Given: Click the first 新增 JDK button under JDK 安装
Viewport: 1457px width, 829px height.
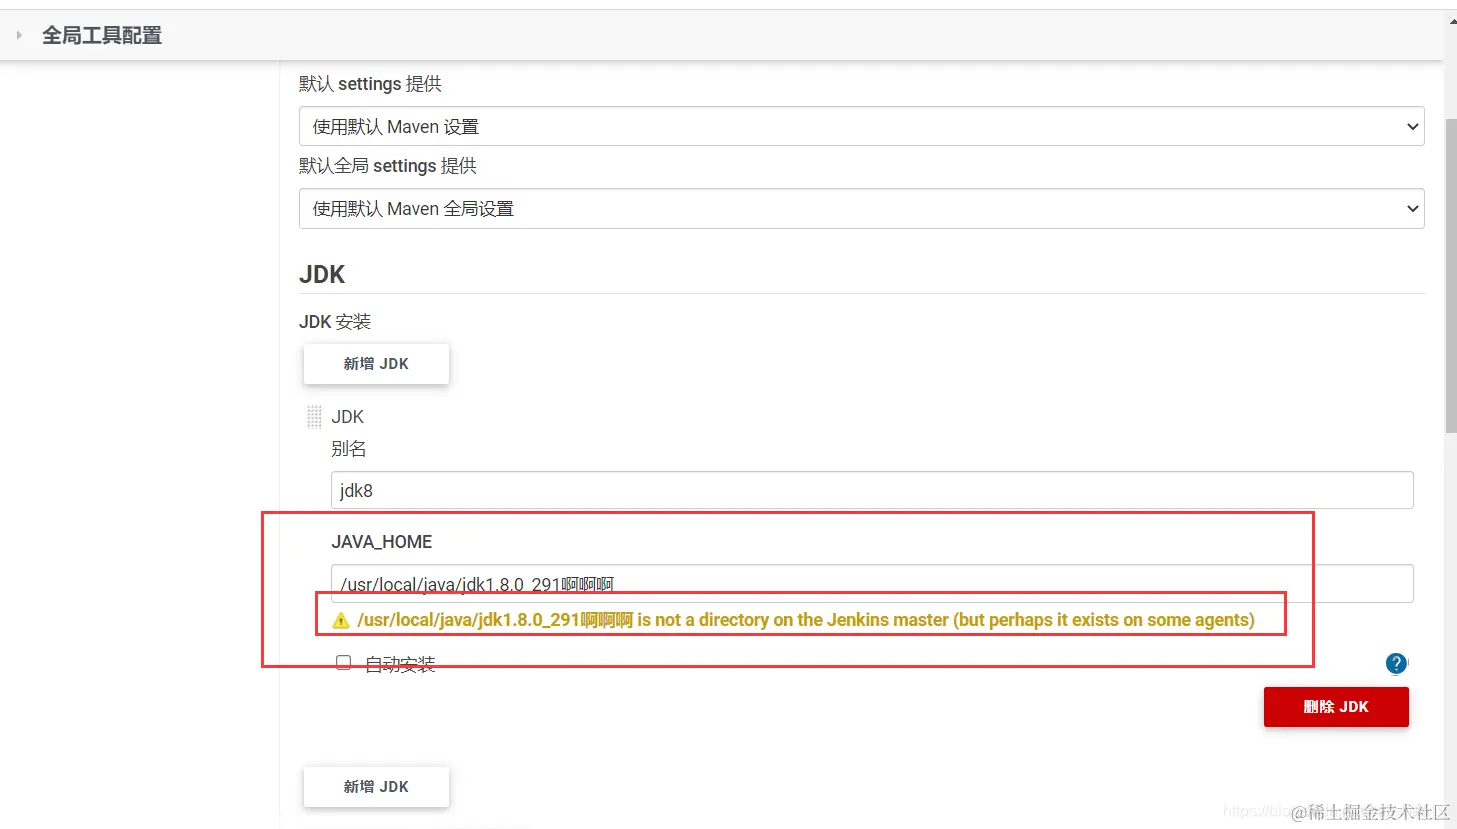Looking at the screenshot, I should (x=376, y=364).
